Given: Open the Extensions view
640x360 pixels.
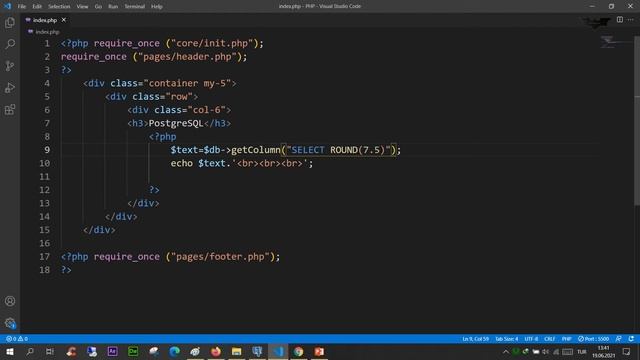Looking at the screenshot, I should point(10,109).
